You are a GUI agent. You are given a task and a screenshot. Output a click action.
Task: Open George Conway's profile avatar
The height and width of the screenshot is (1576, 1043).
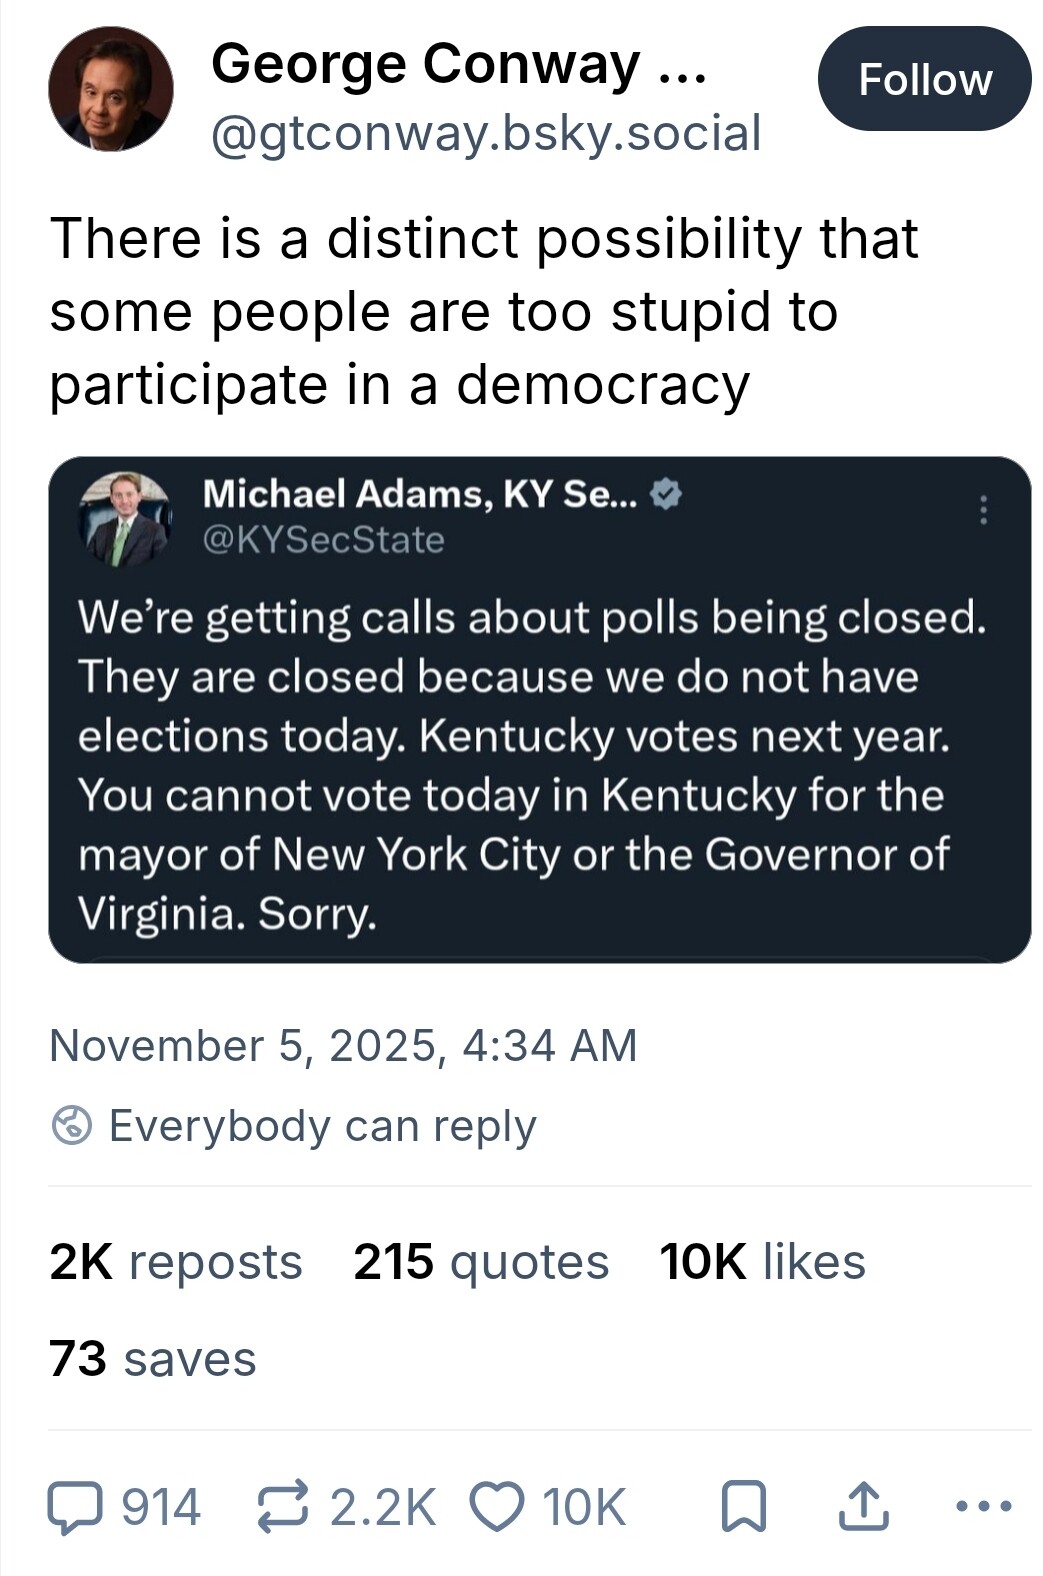tap(111, 89)
